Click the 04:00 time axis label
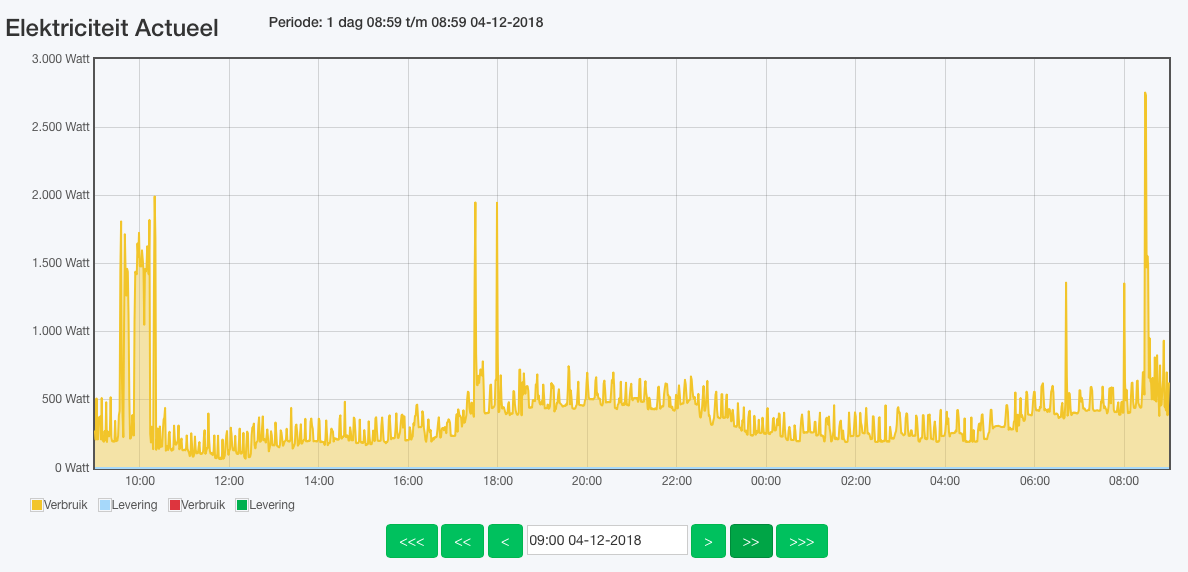Viewport: 1188px width, 572px height. click(946, 481)
